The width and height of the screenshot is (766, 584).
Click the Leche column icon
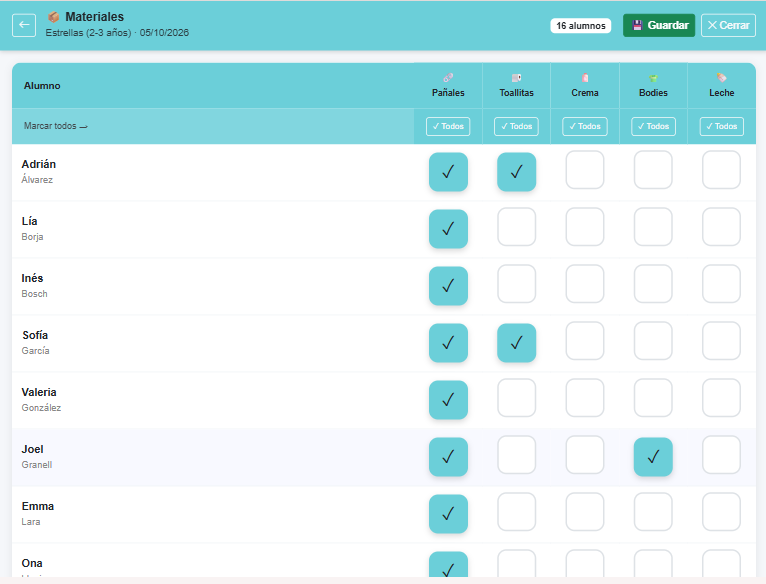point(722,78)
